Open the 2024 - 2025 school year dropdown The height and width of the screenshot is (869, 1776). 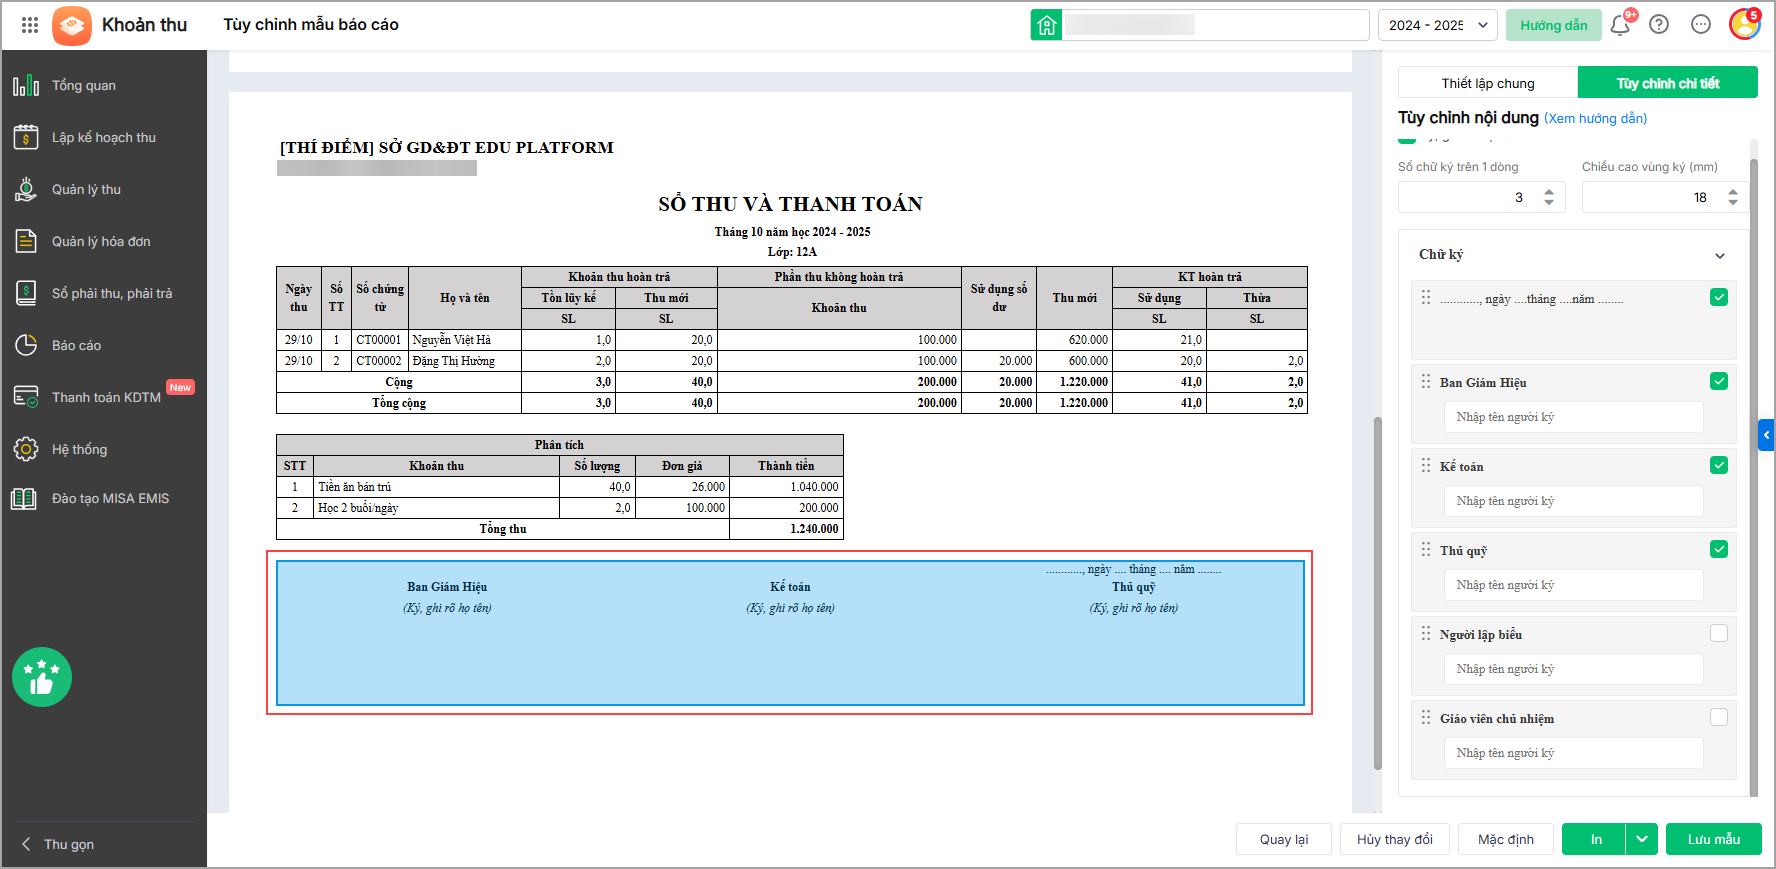(x=1438, y=25)
